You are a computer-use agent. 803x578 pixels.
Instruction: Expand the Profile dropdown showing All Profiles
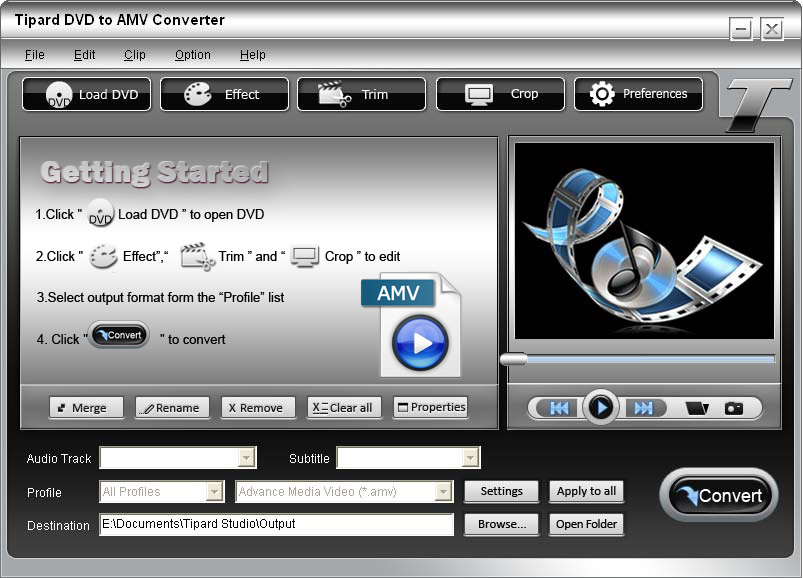pos(213,492)
